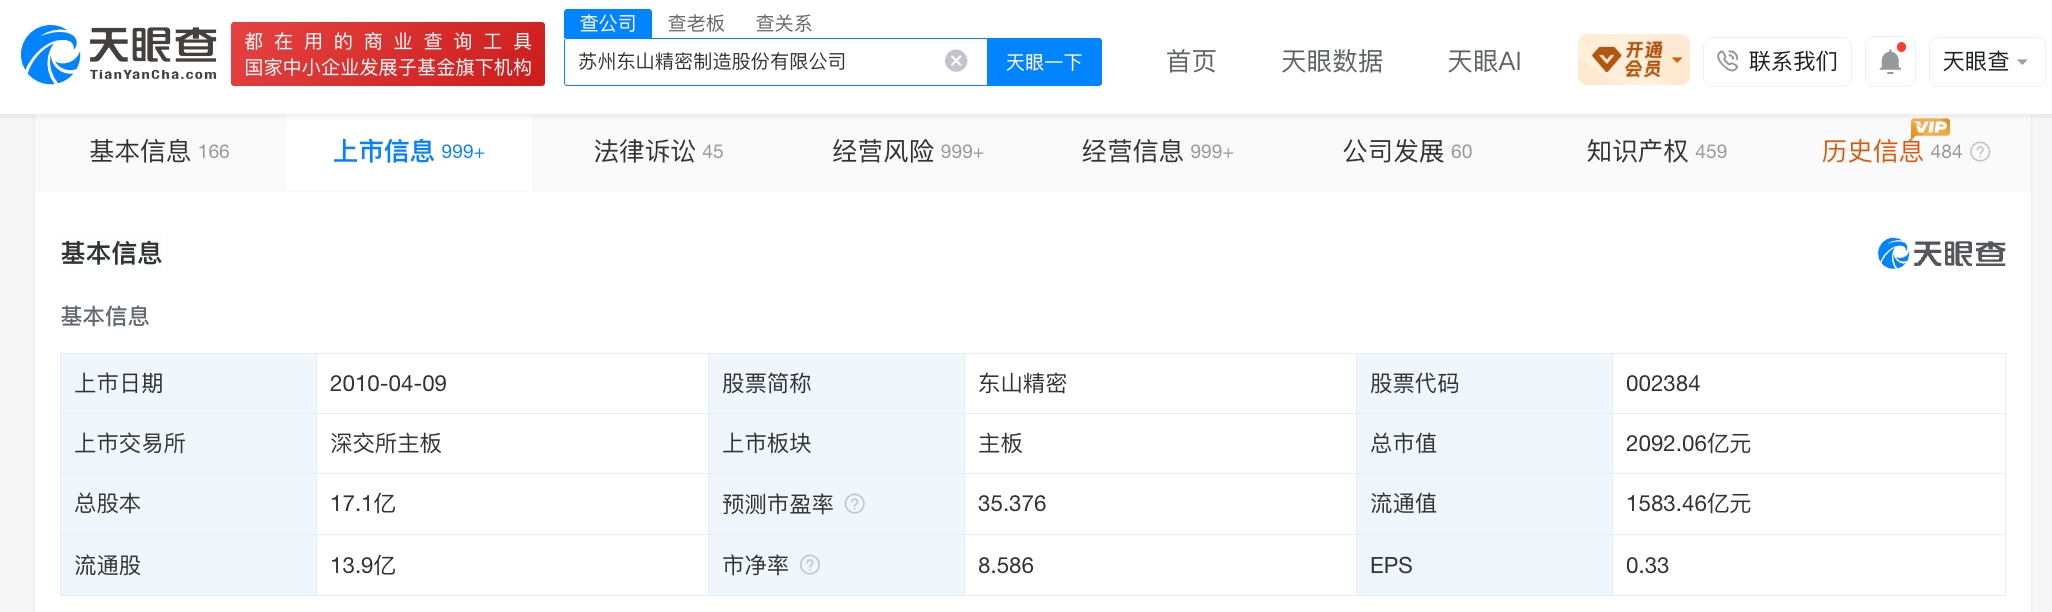Click the EPS value 0.33
Viewport: 2052px width, 612px height.
click(1647, 565)
